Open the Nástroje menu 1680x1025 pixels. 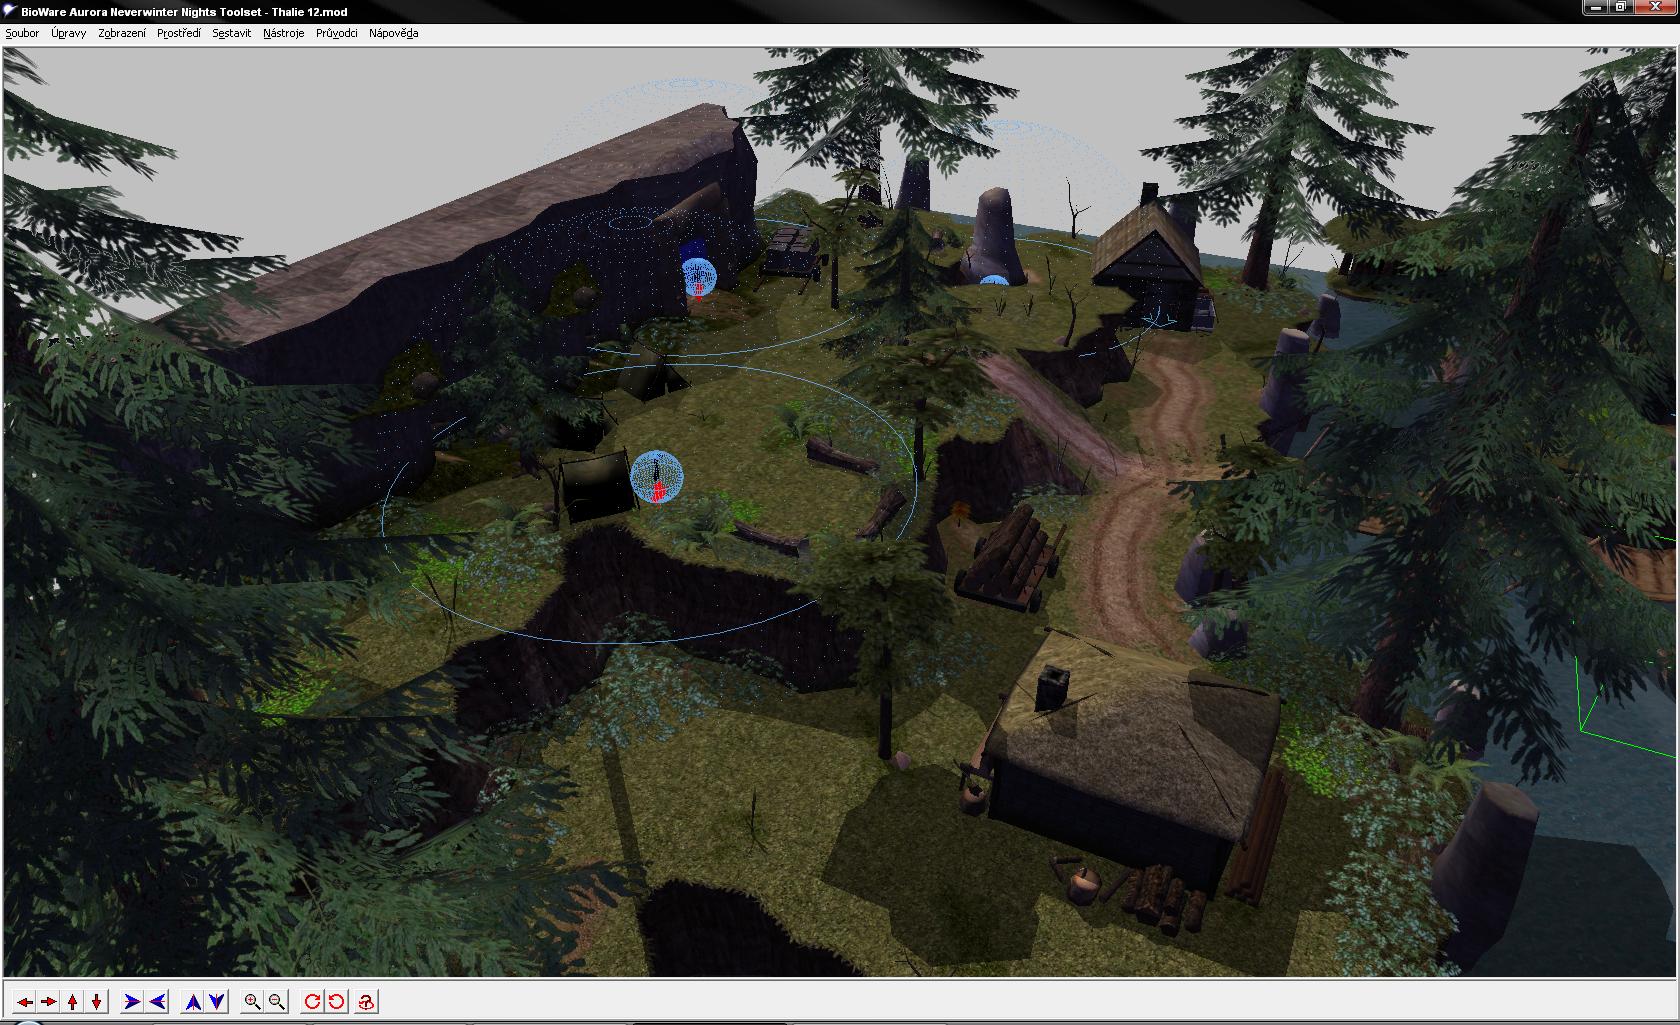(283, 33)
